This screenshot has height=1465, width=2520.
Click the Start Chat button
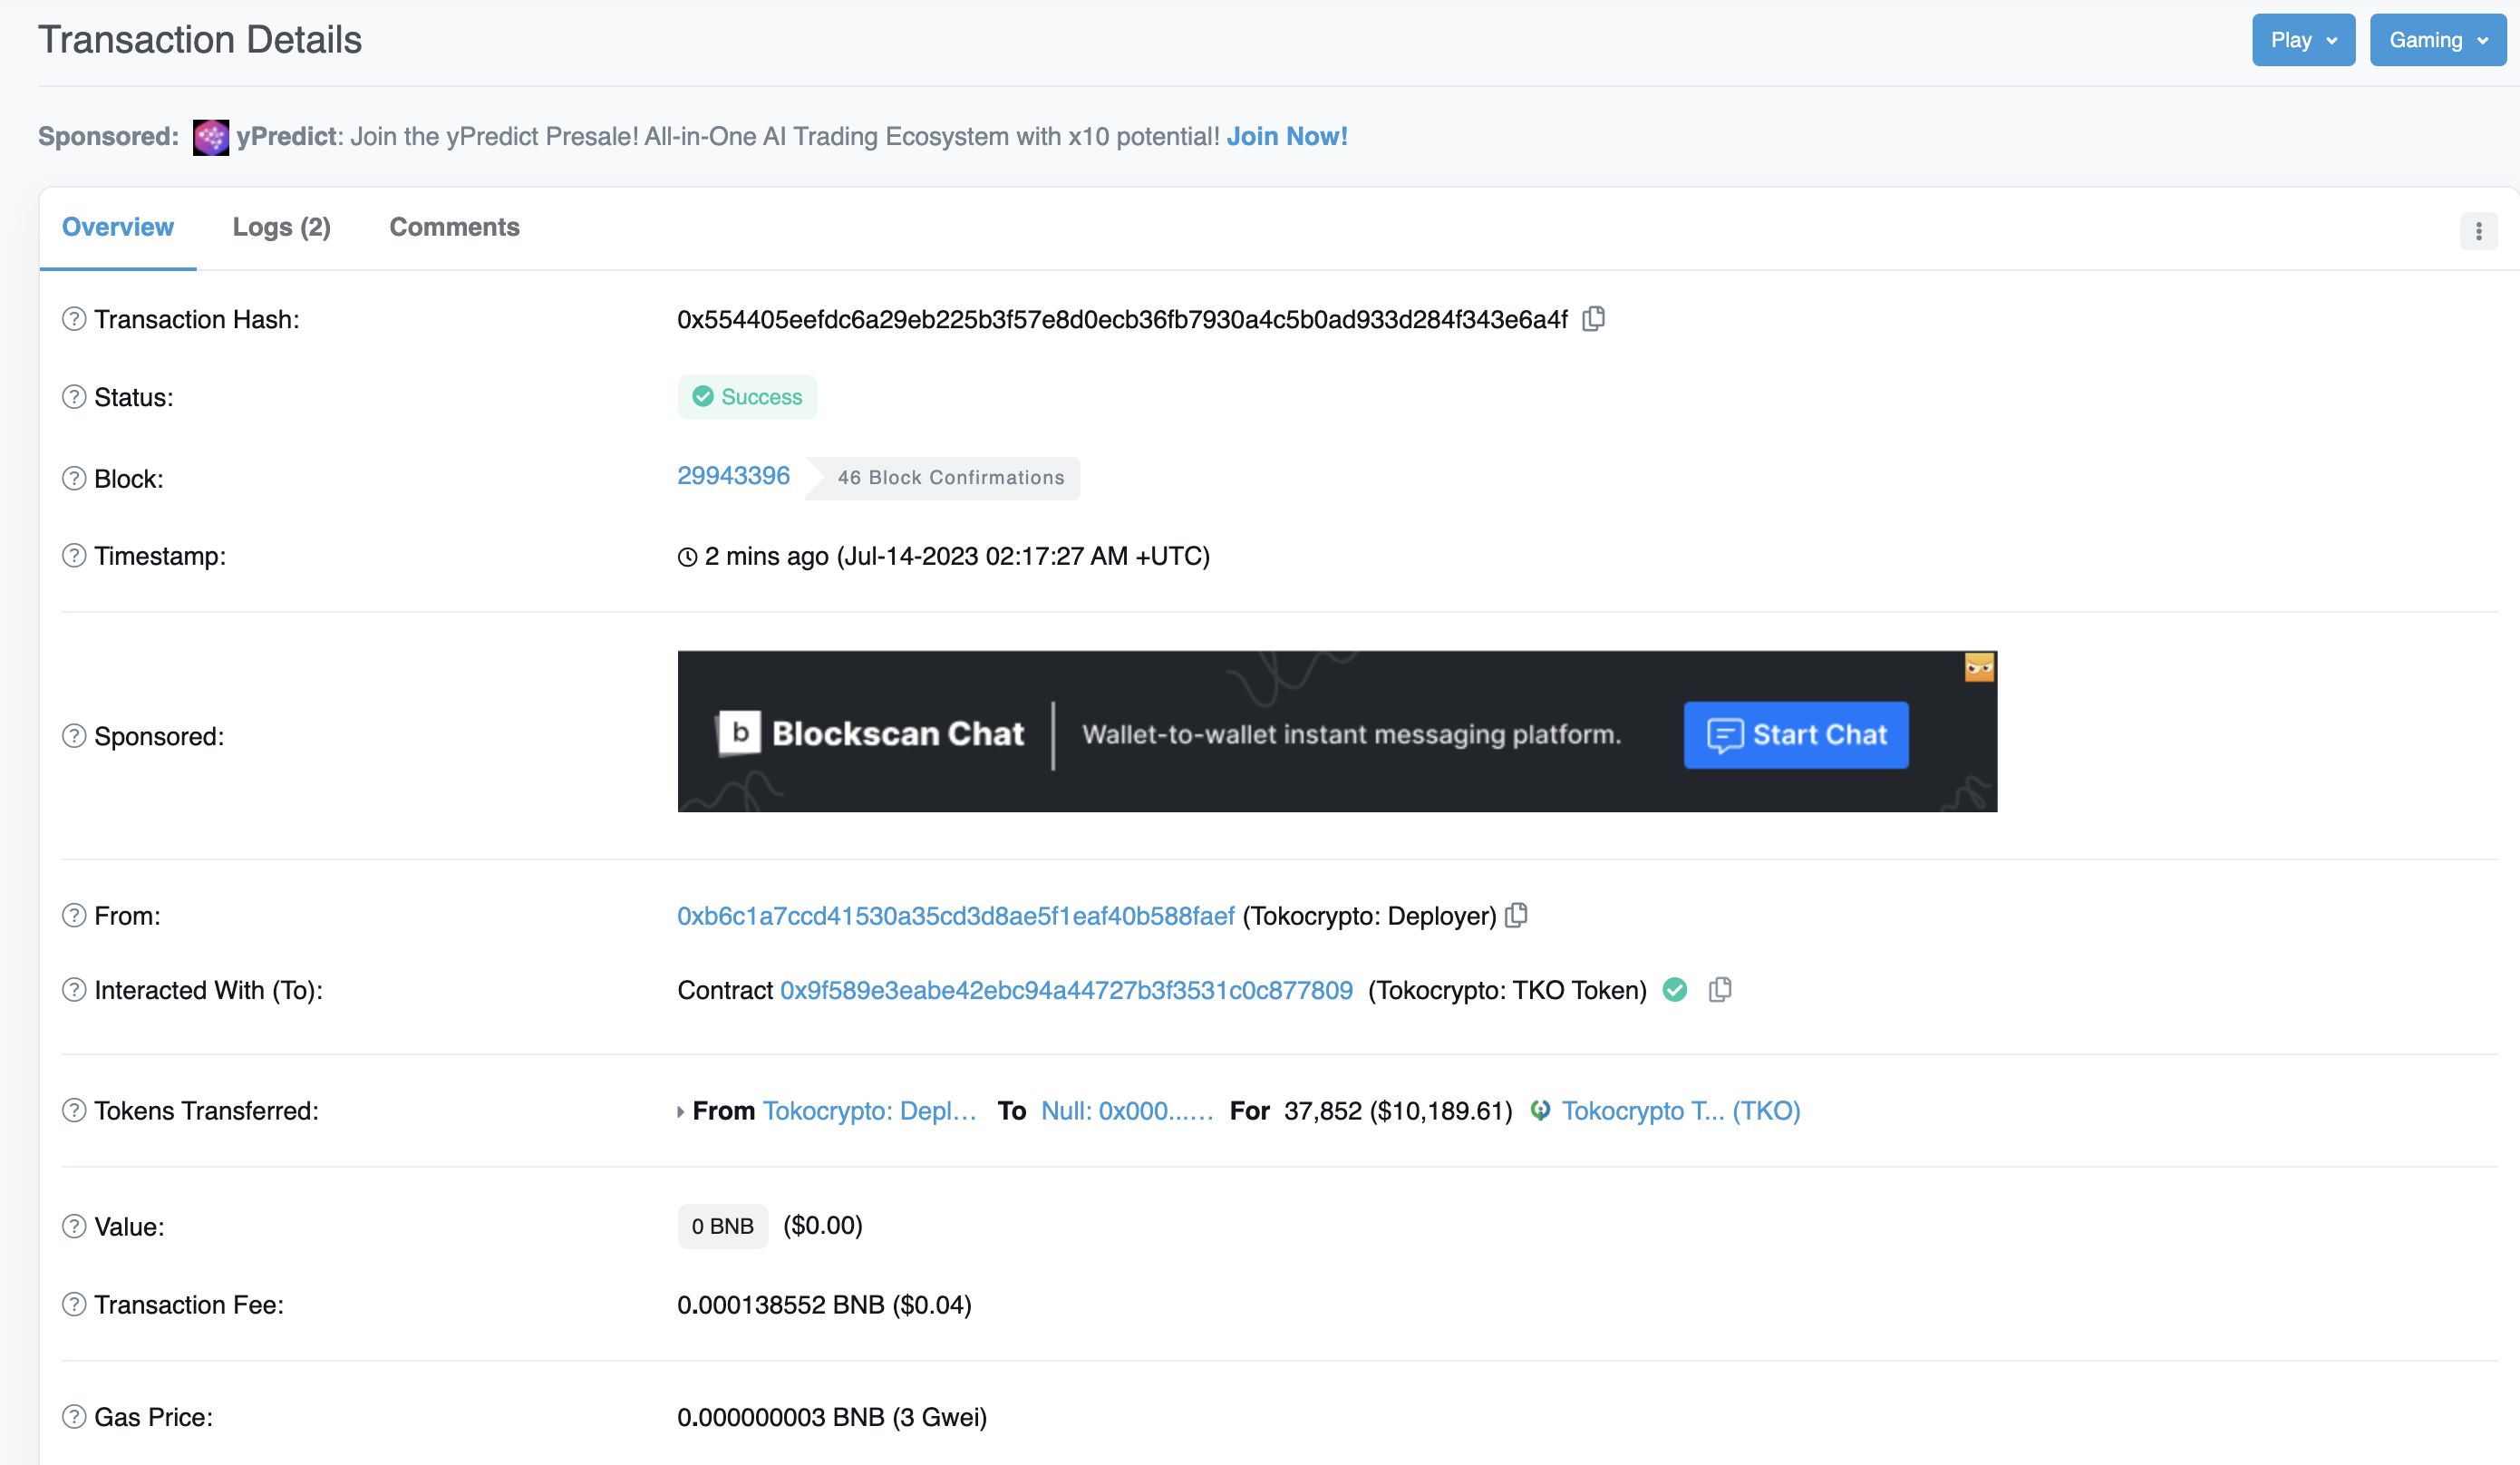point(1796,735)
